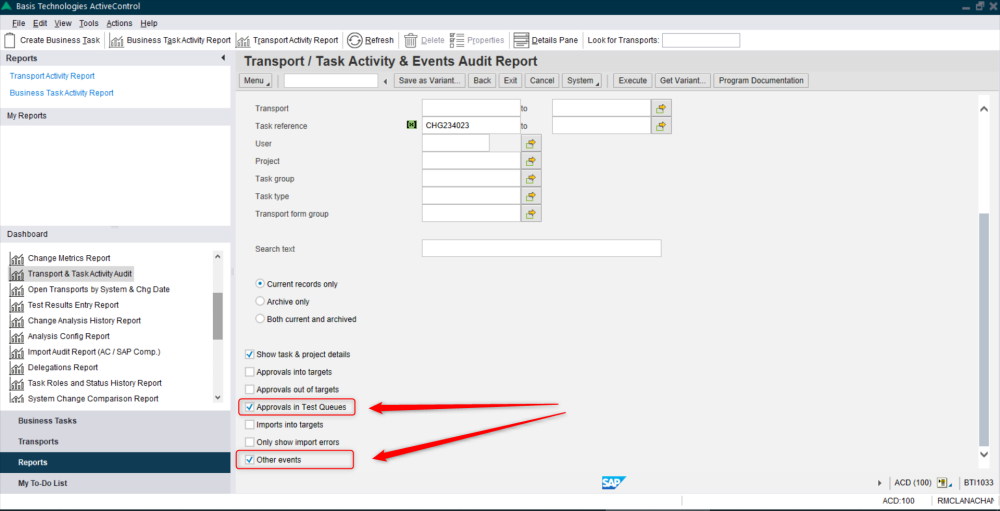Open the Actions menu

[x=119, y=24]
